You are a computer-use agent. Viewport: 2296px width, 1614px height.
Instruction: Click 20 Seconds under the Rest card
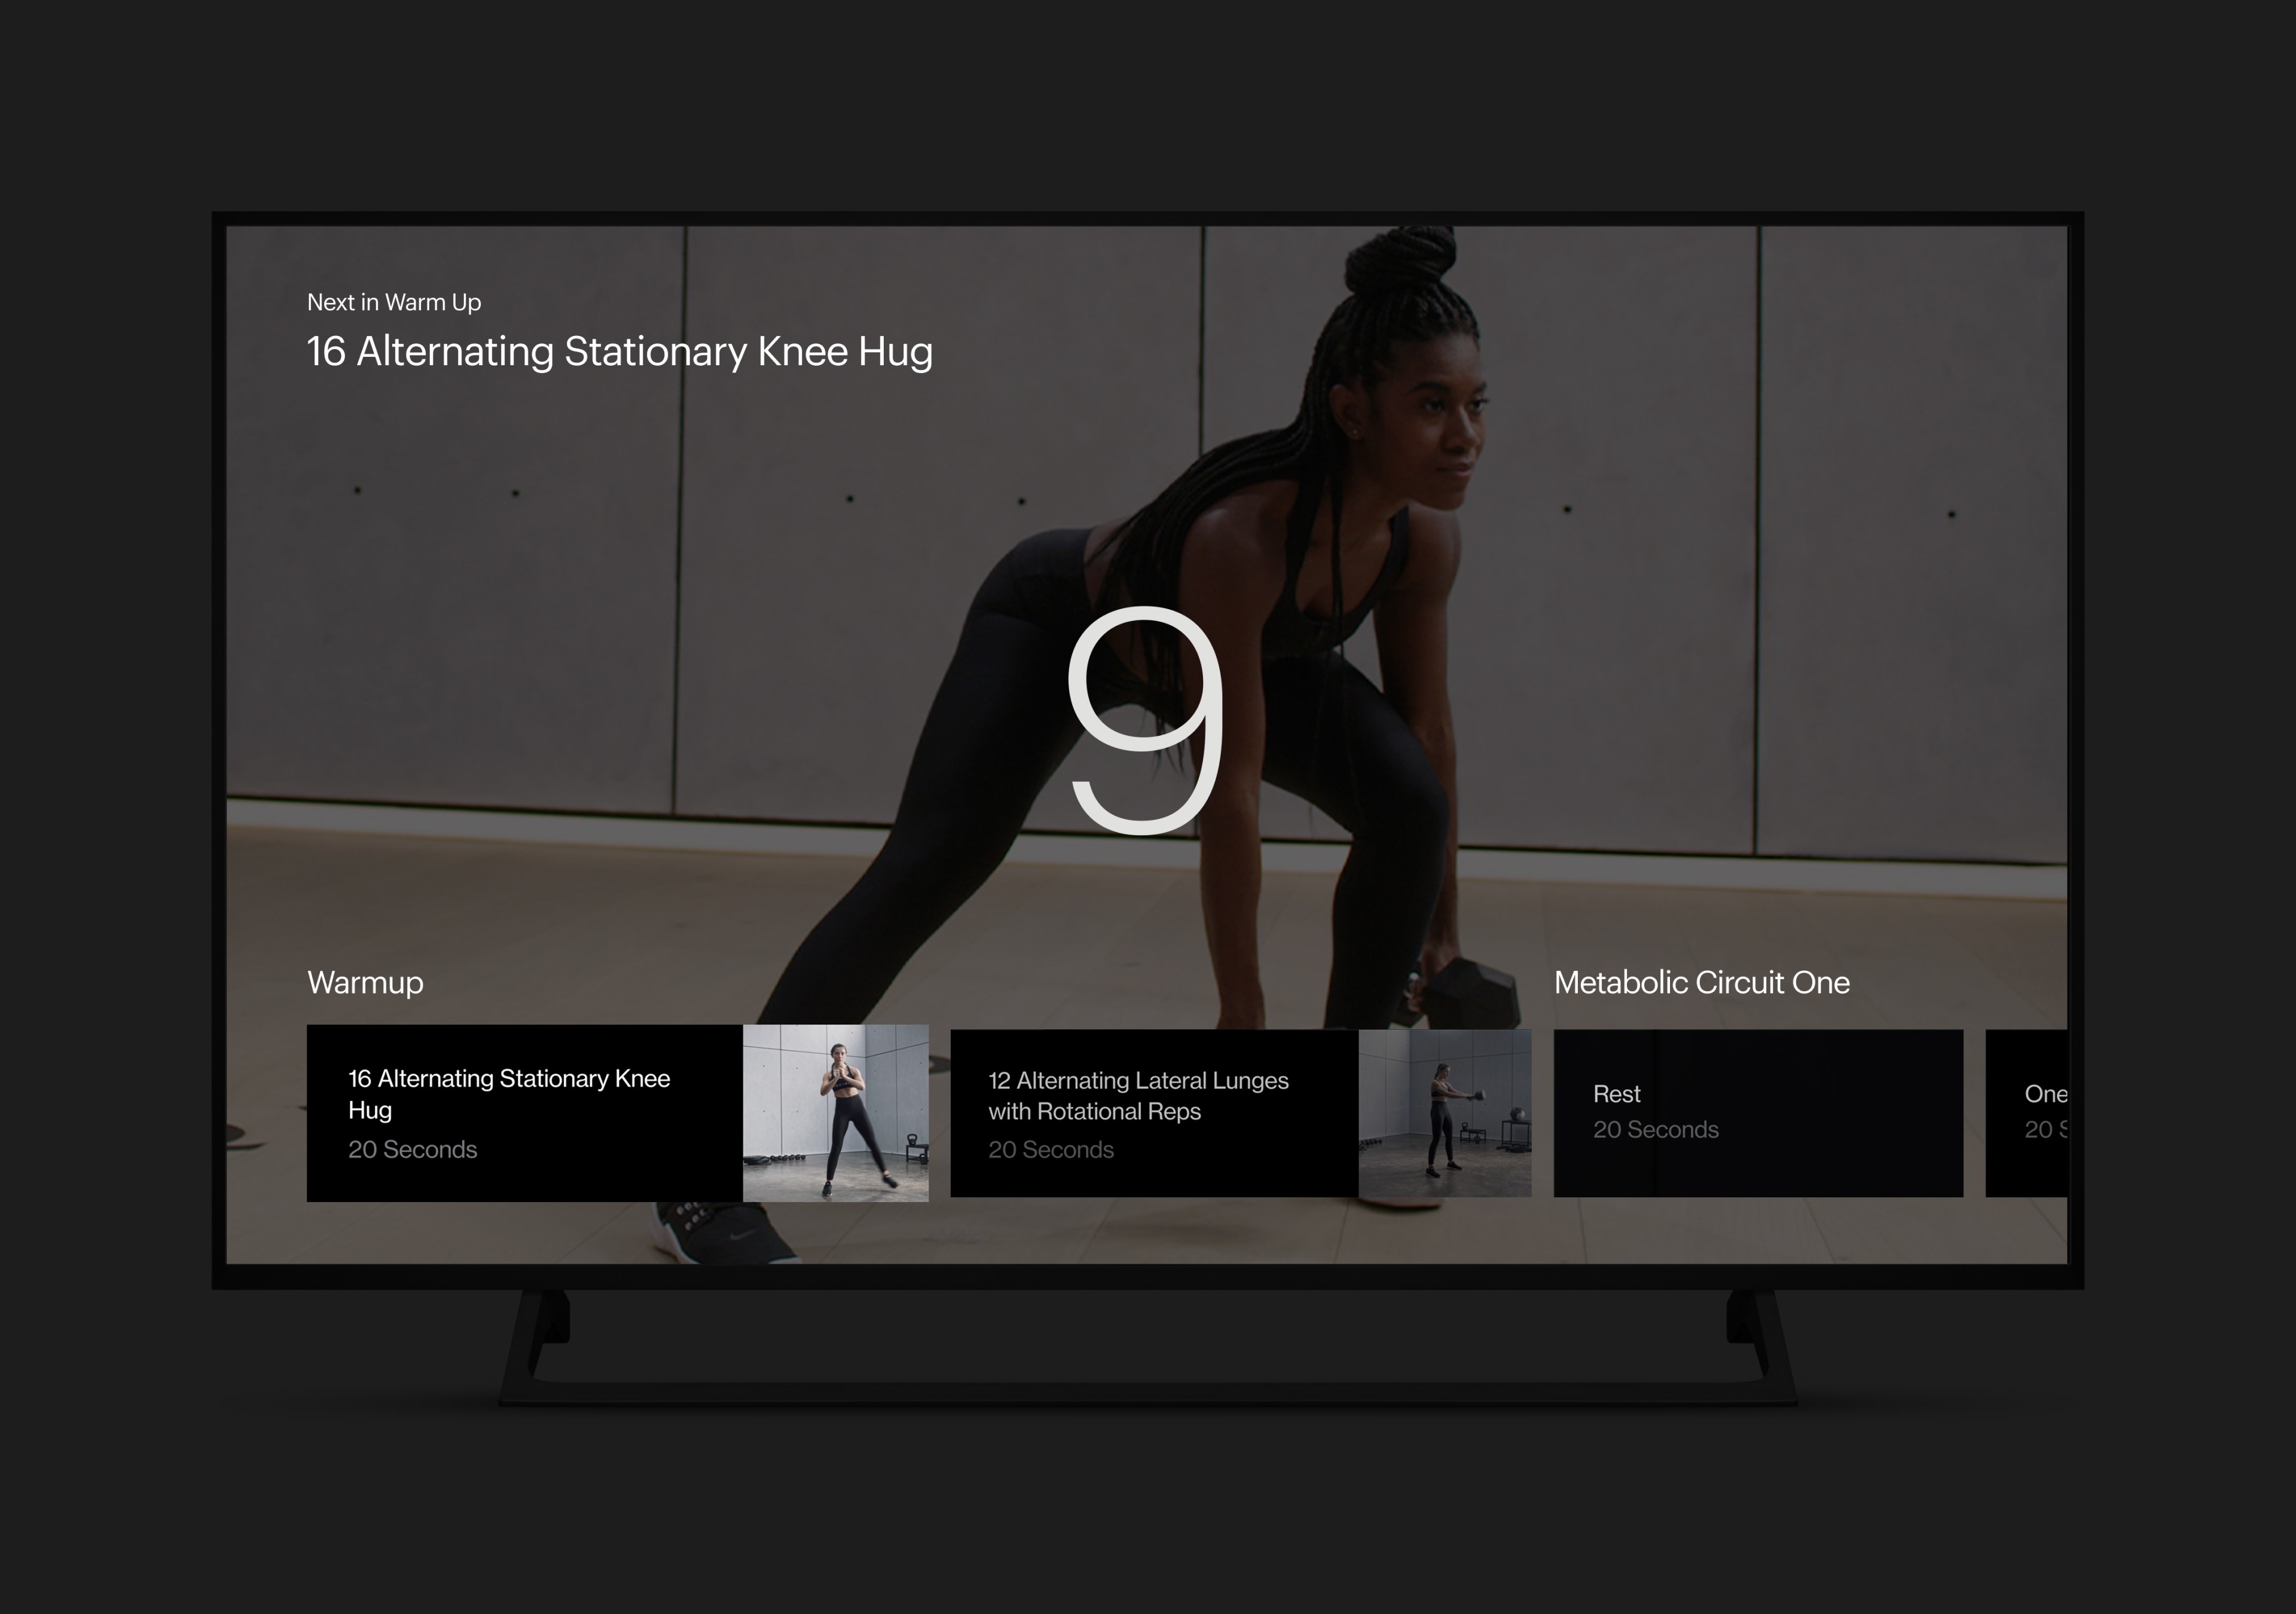tap(1655, 1129)
